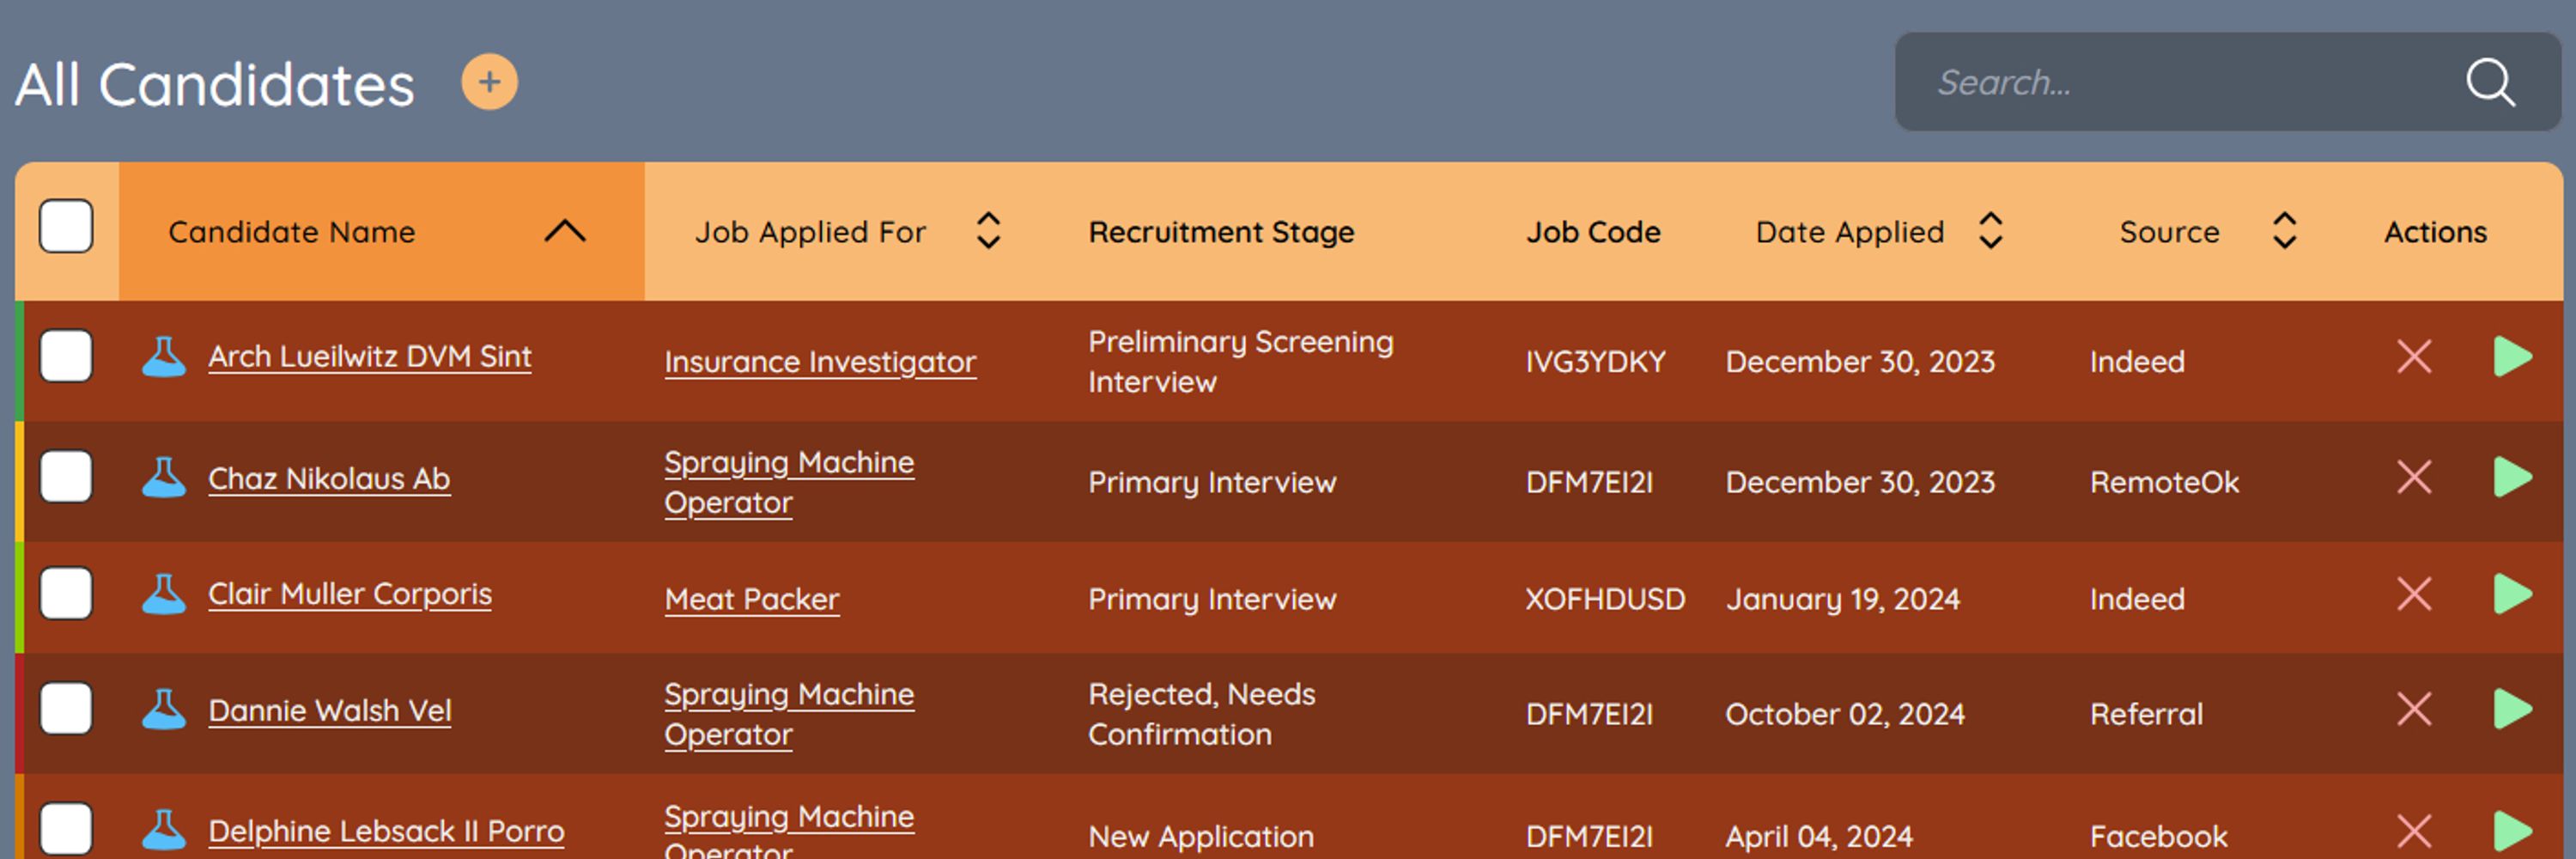
Task: Click the date January 19, 2024
Action: [1842, 600]
